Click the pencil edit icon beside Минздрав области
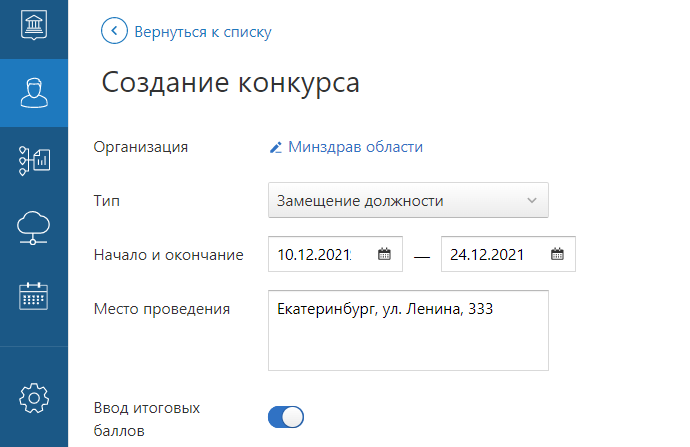The height and width of the screenshot is (447, 690). click(x=275, y=147)
